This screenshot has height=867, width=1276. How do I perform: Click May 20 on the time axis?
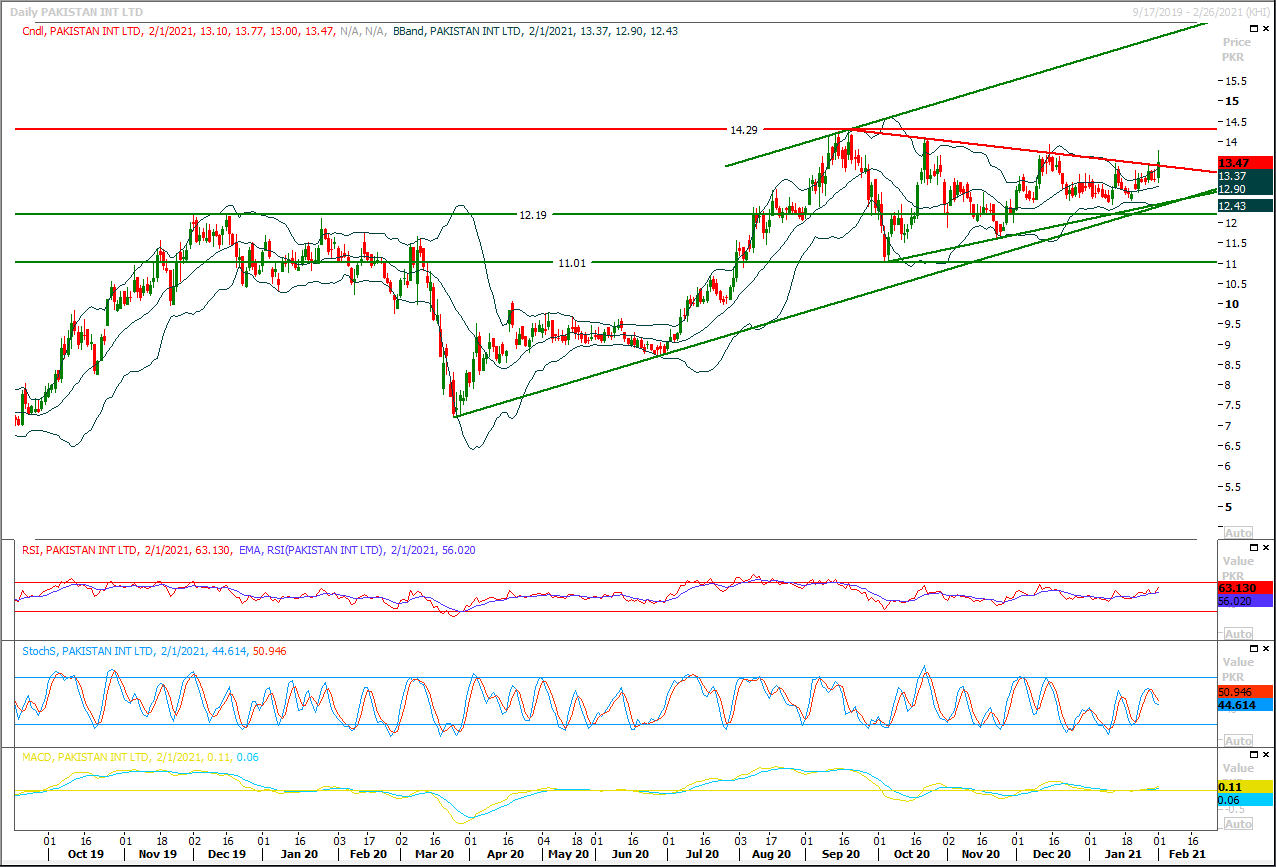pyautogui.click(x=567, y=855)
